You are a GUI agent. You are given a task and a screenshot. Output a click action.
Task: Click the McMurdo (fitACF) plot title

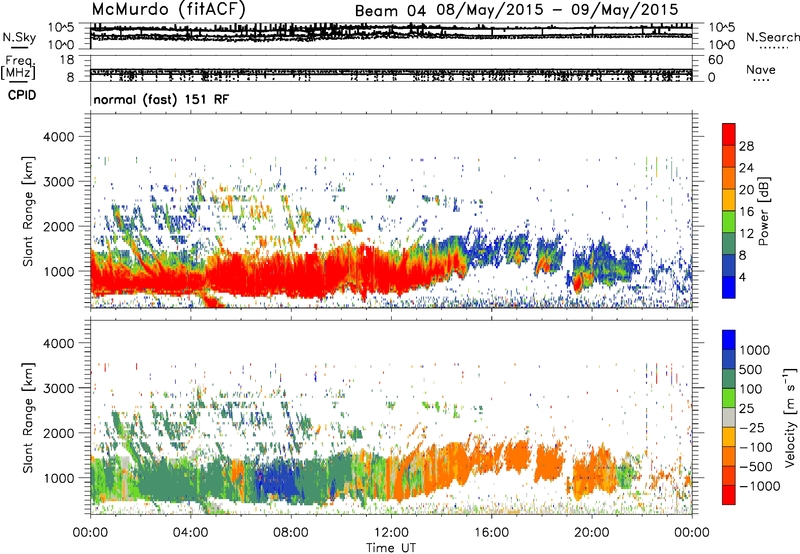coord(169,9)
